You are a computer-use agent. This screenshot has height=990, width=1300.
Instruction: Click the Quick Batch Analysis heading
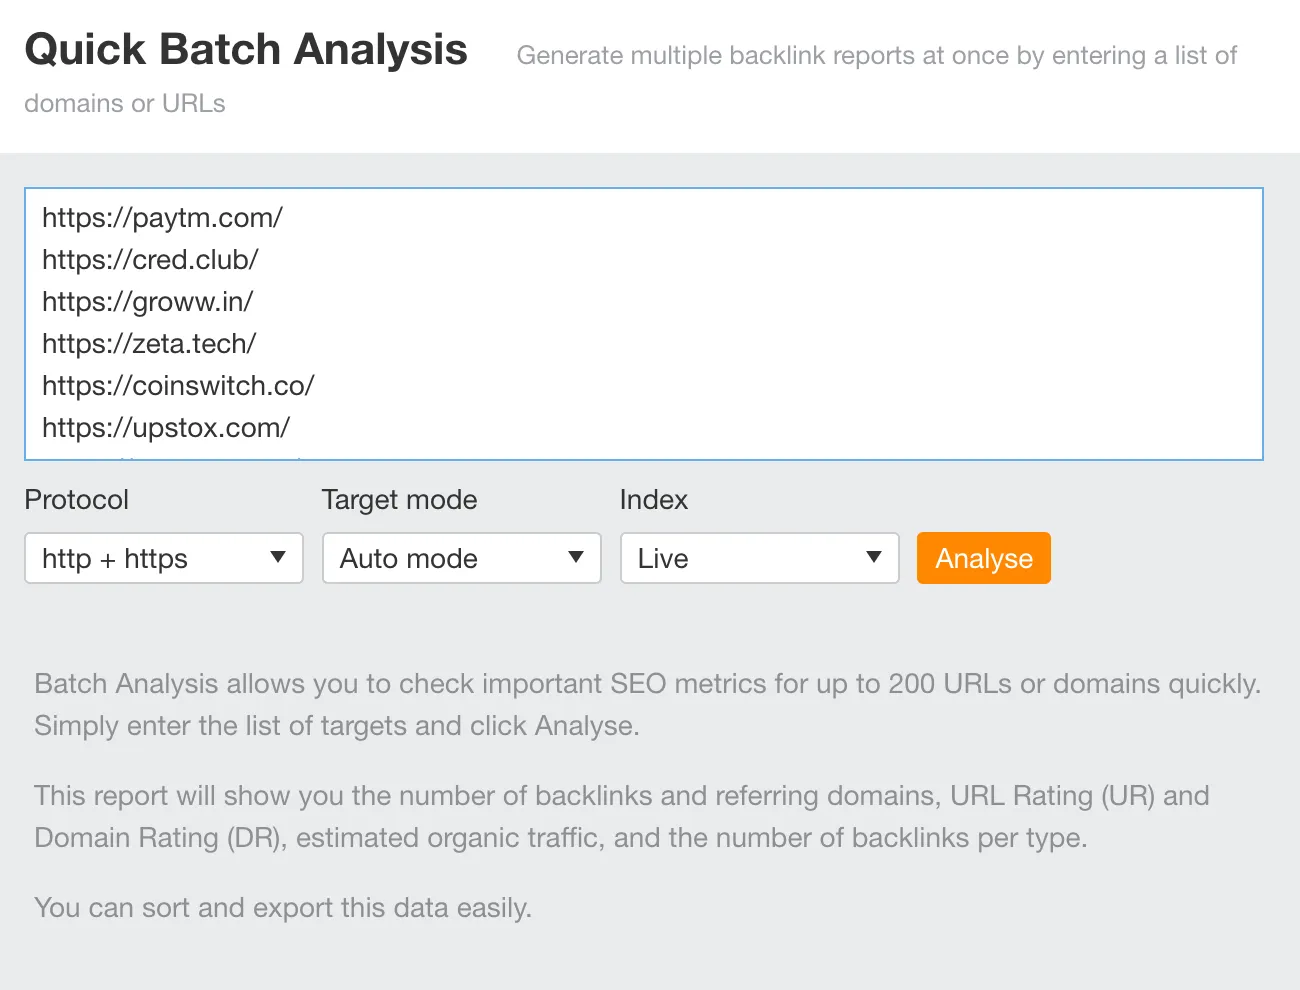[246, 49]
